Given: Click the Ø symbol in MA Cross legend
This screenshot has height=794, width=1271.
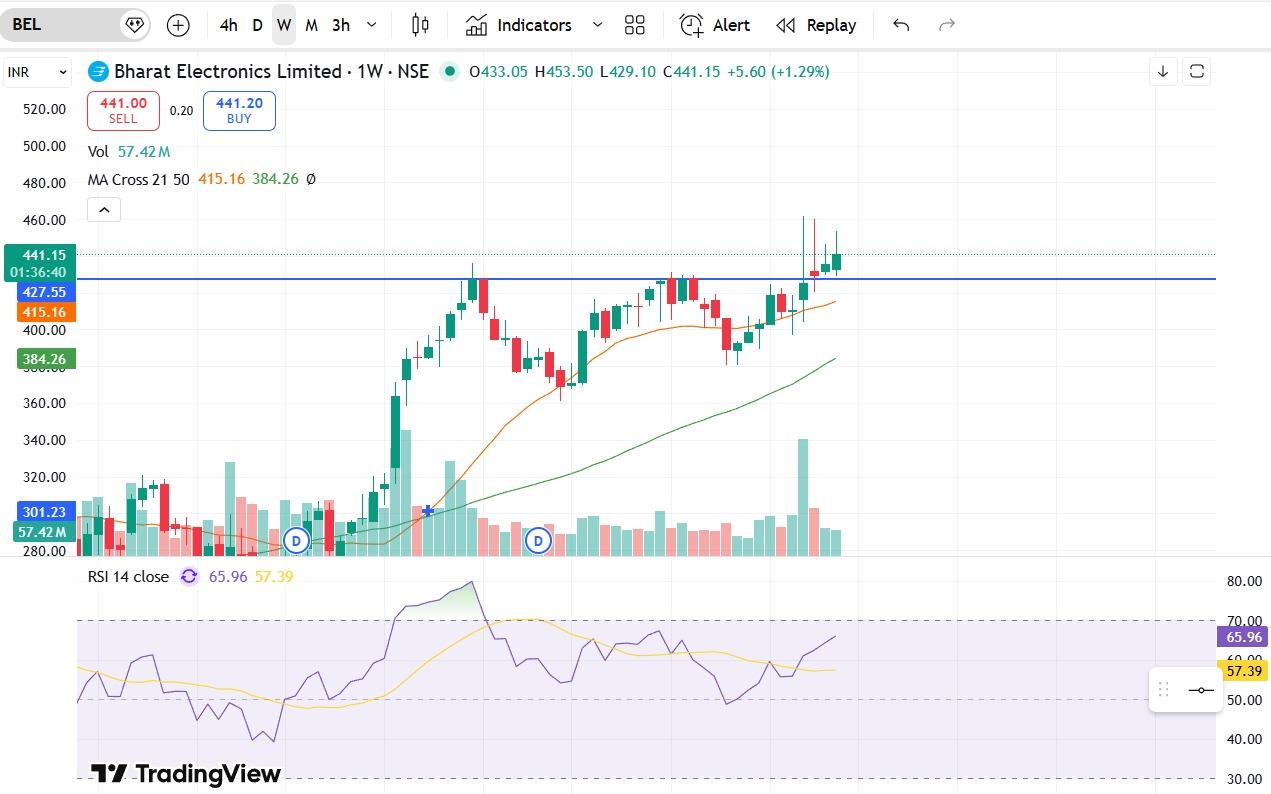Looking at the screenshot, I should click(311, 179).
